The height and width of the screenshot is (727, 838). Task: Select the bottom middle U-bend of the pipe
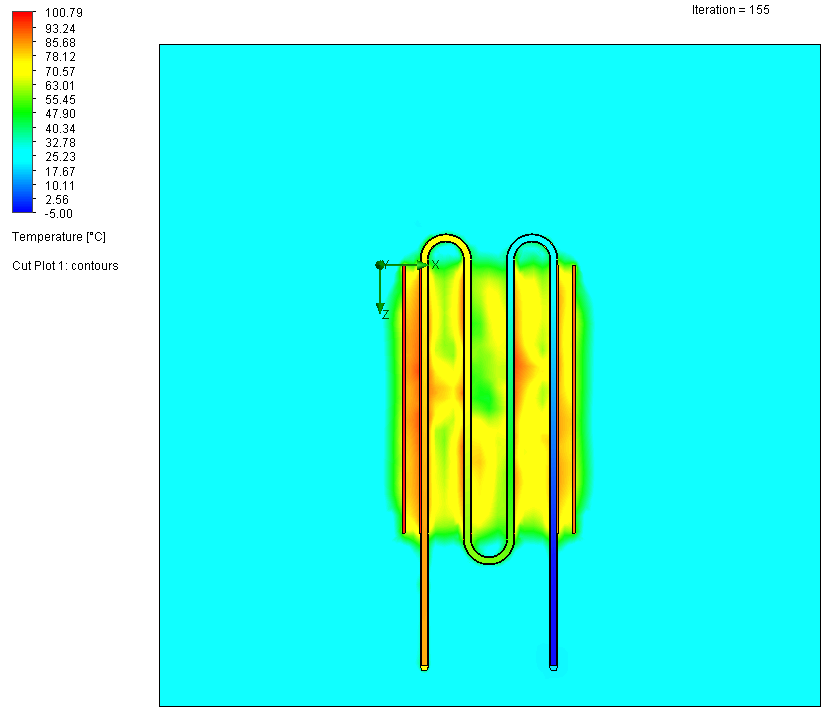[489, 557]
